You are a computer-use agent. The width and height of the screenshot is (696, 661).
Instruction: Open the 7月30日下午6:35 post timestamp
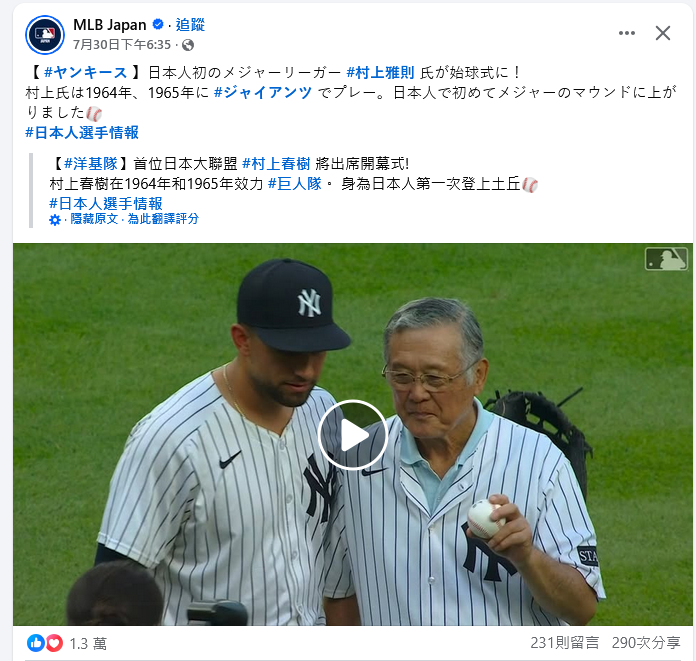point(122,45)
